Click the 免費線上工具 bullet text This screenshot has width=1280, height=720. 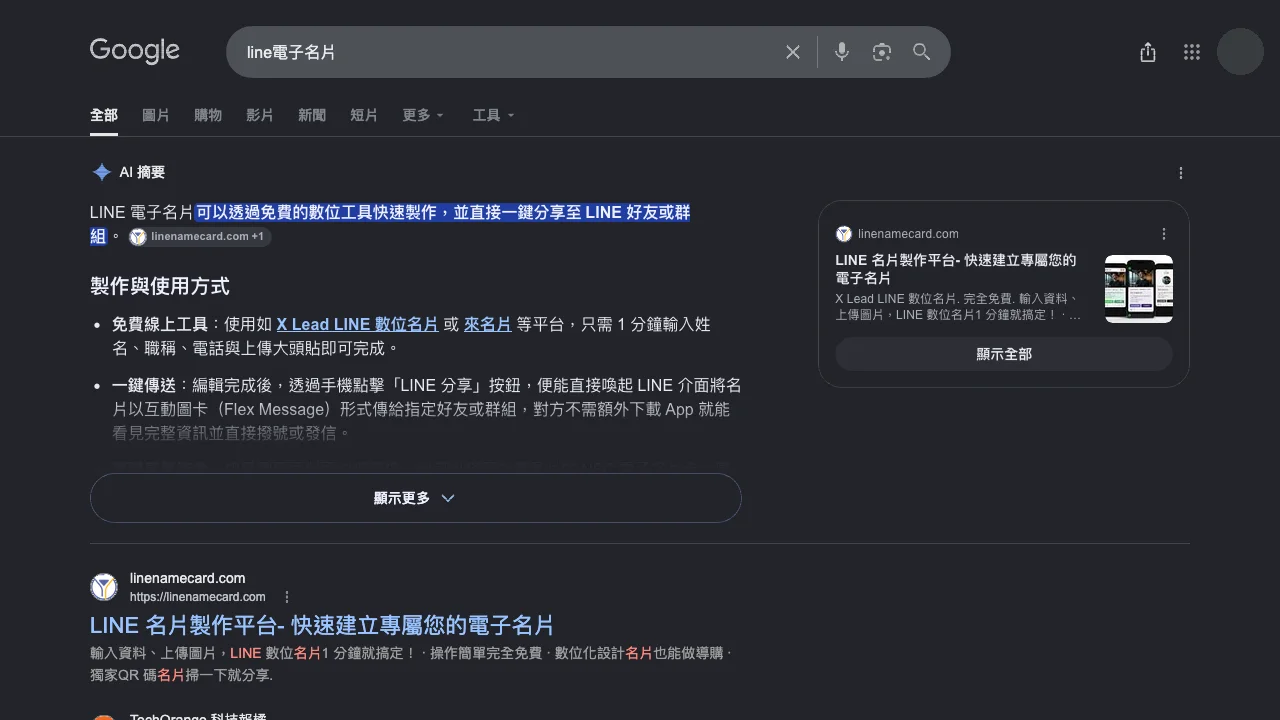click(x=159, y=324)
